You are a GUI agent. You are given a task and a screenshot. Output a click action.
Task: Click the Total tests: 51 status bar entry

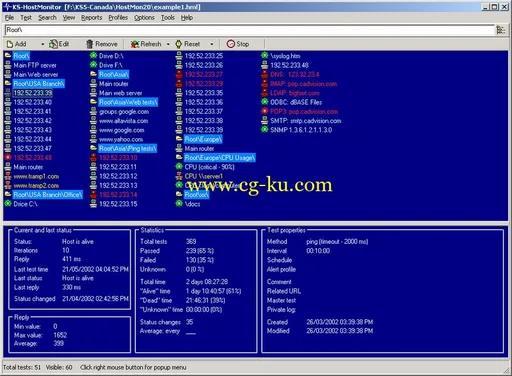tap(22, 367)
